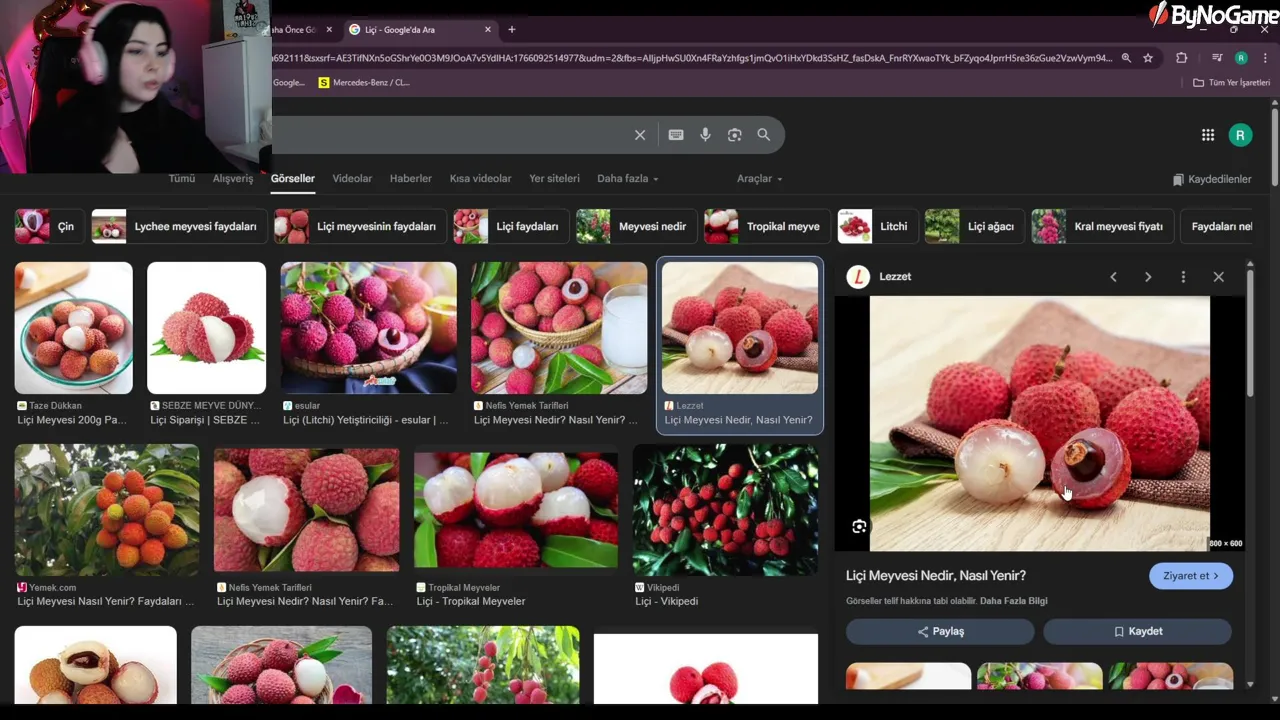This screenshot has height=720, width=1280.
Task: Open the Daha Fazla Bilgi link
Action: (1014, 601)
